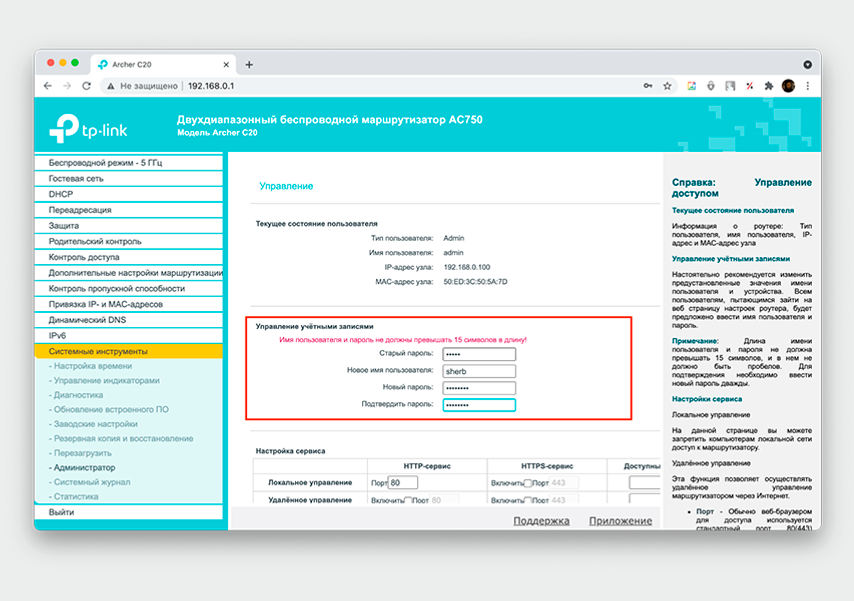Enable HTTPS remote management checkbox

pos(528,500)
